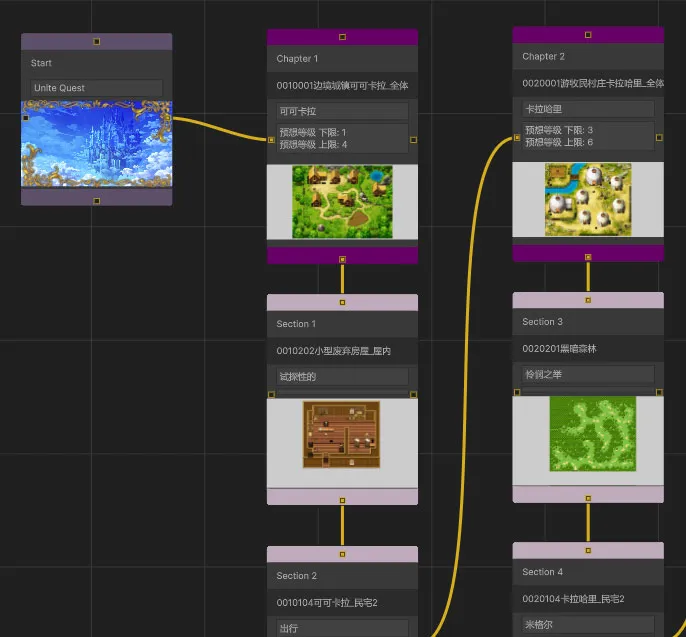Select the Unite Quest text field

click(x=96, y=88)
